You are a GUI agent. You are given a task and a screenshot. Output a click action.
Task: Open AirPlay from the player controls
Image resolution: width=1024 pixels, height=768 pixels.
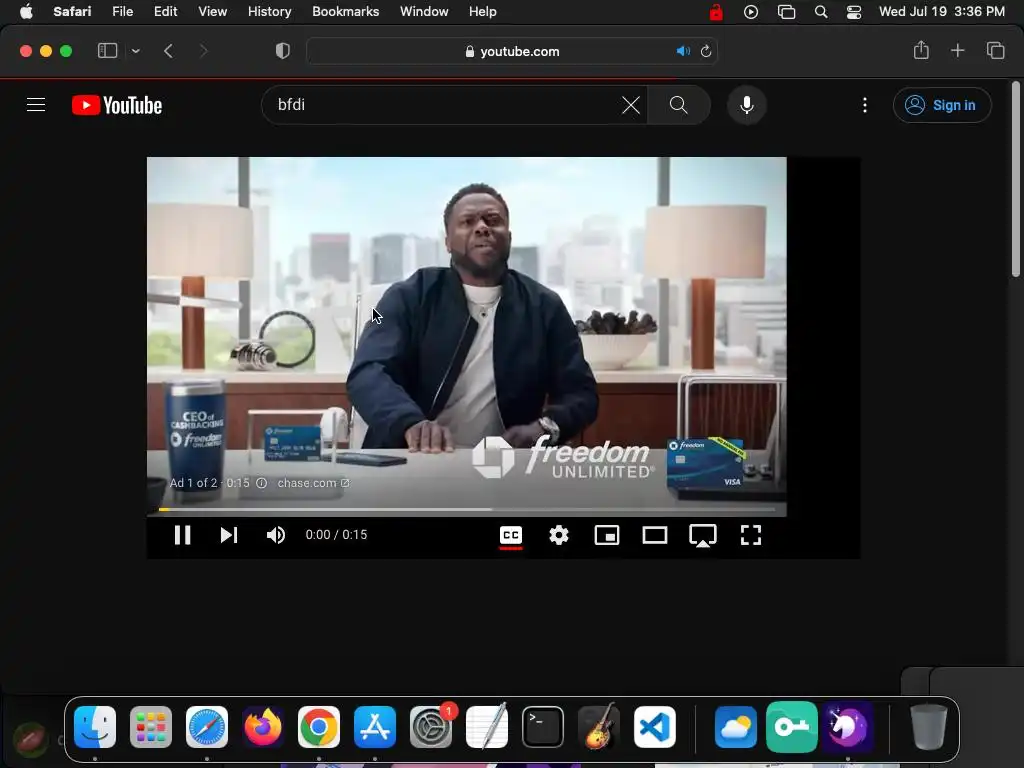(x=703, y=536)
